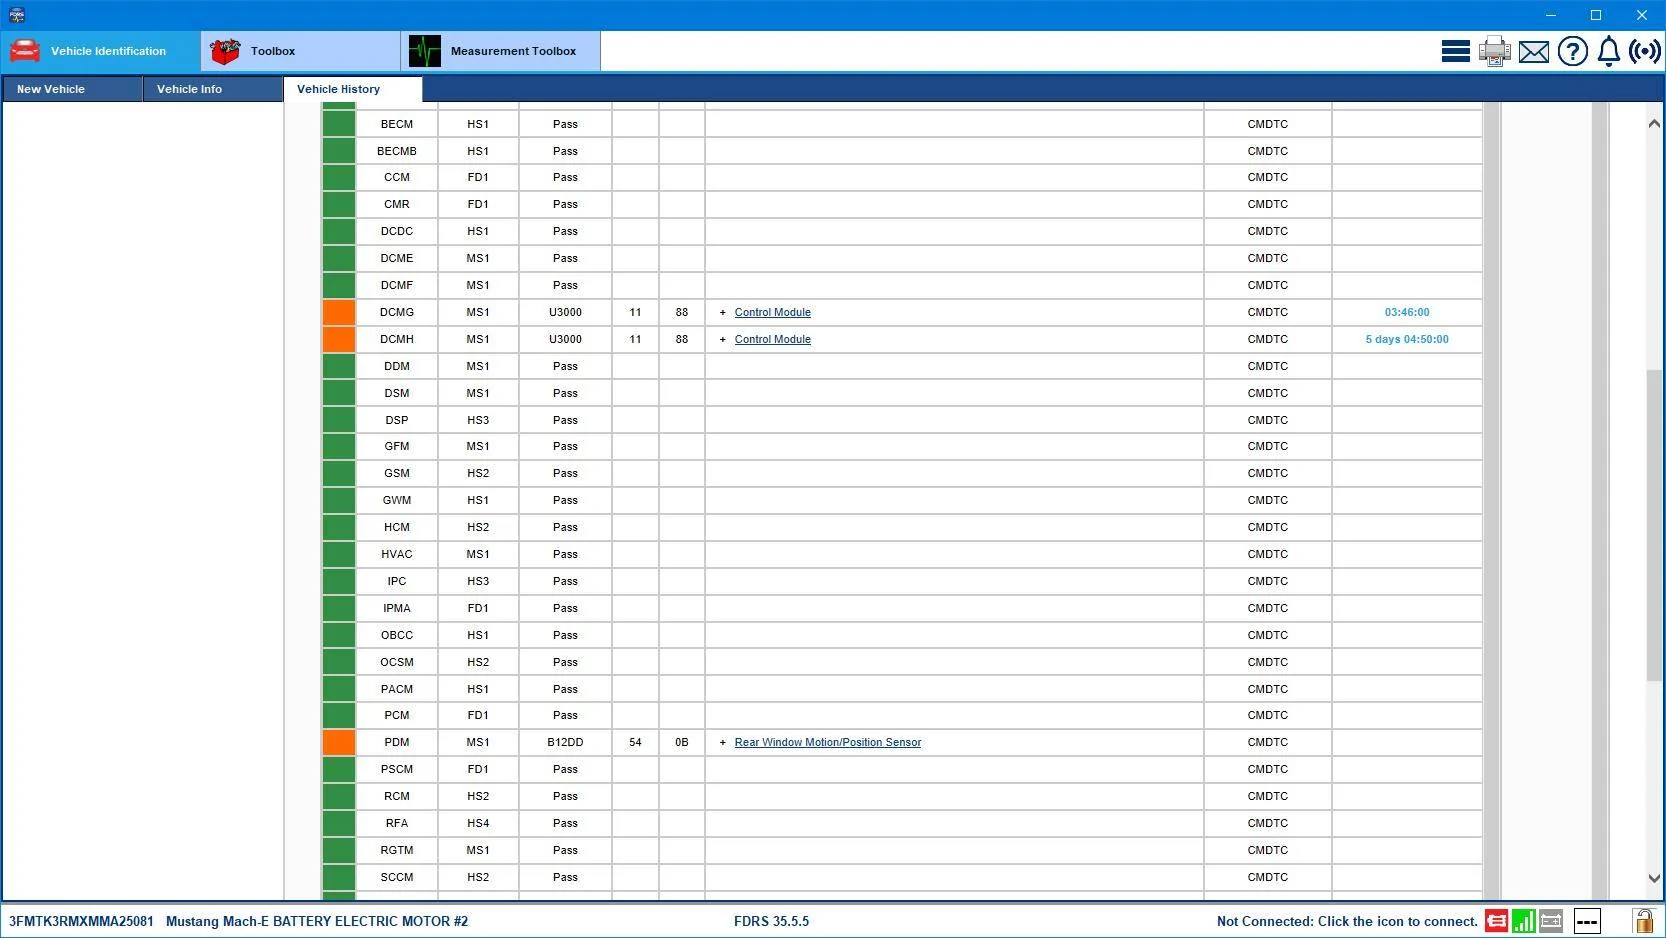The image size is (1666, 938).
Task: Click the HVAC module name cell
Action: click(397, 554)
